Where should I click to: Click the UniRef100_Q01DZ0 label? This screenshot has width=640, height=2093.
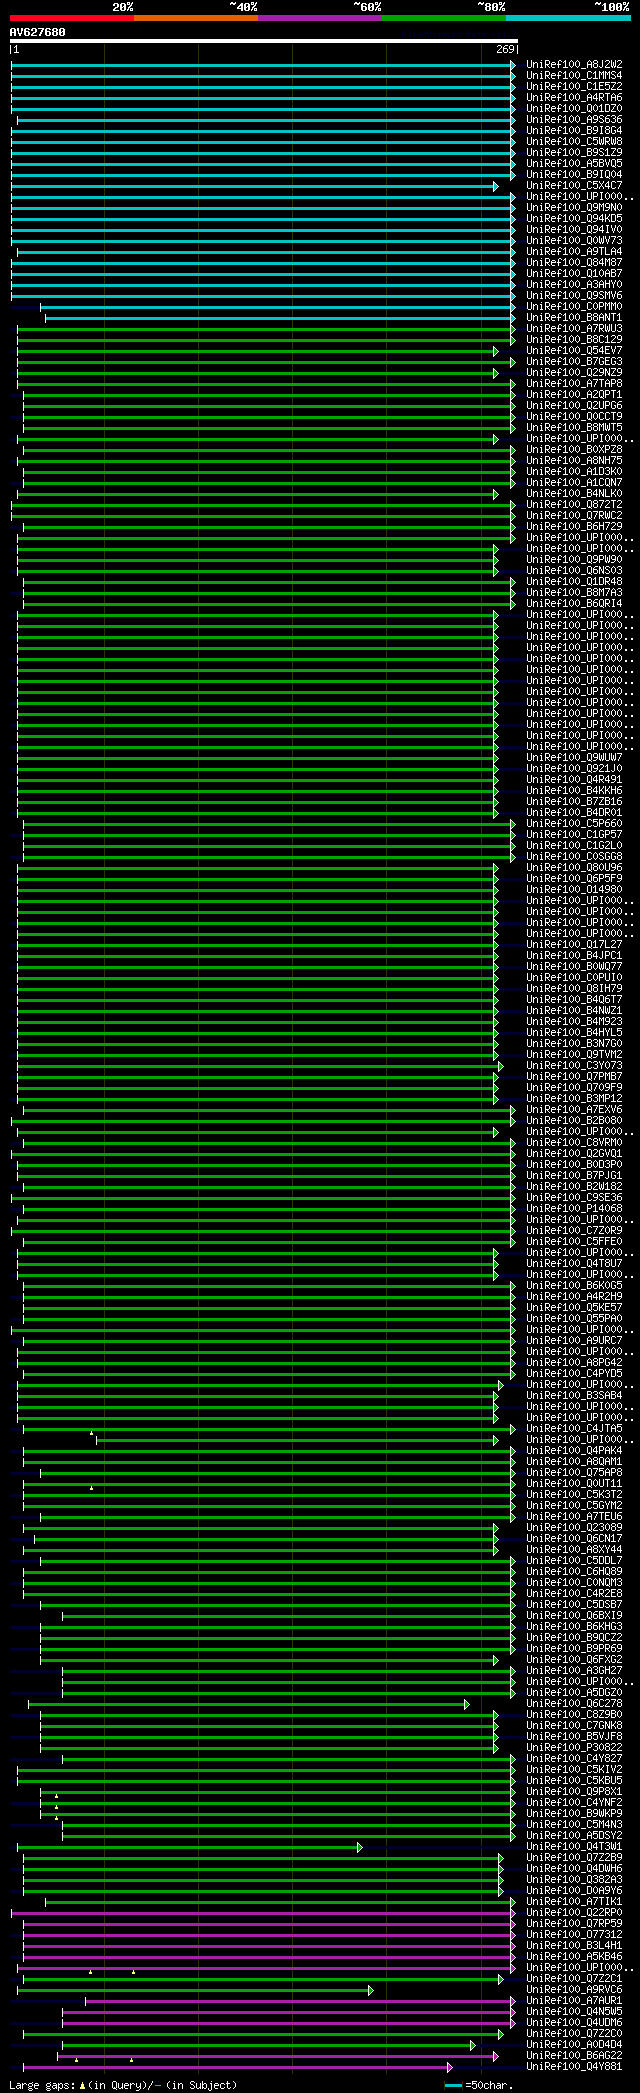click(574, 109)
